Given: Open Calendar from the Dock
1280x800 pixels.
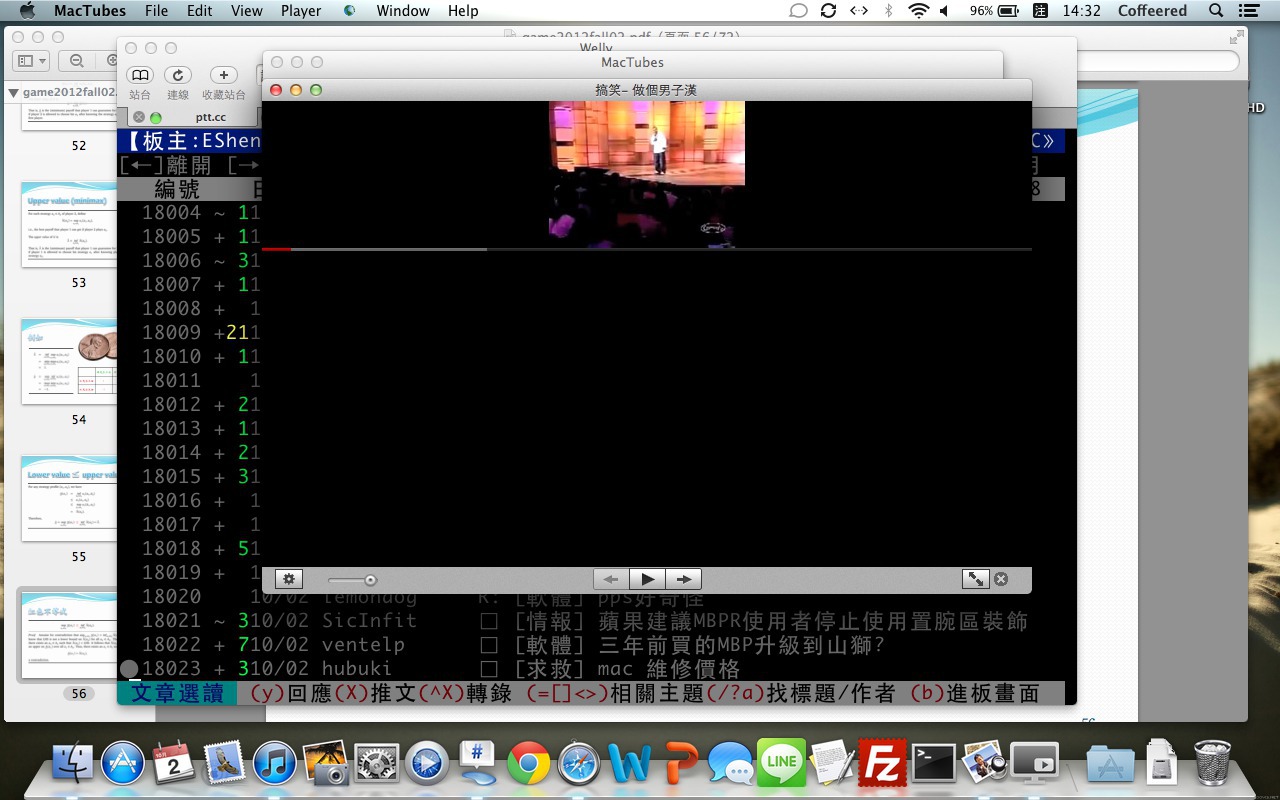Looking at the screenshot, I should click(174, 764).
